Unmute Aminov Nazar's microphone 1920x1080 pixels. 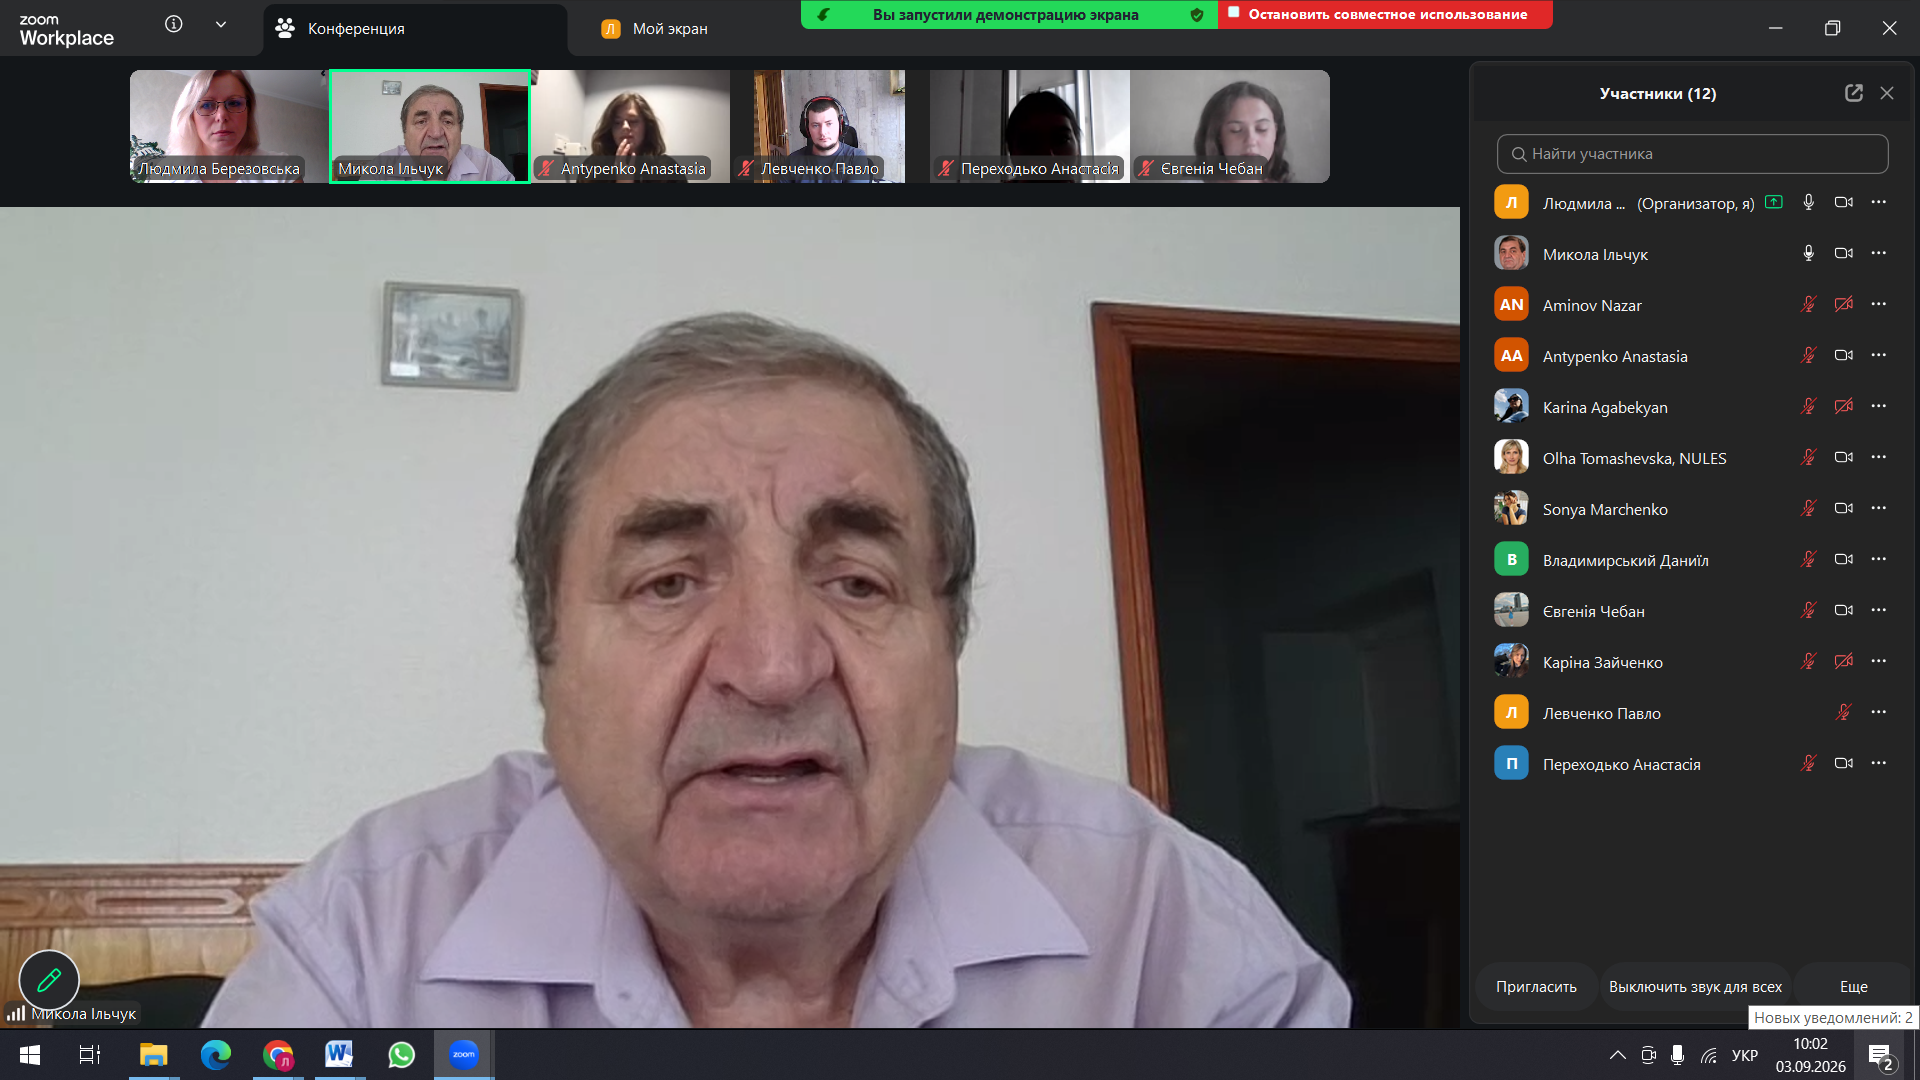[1808, 304]
